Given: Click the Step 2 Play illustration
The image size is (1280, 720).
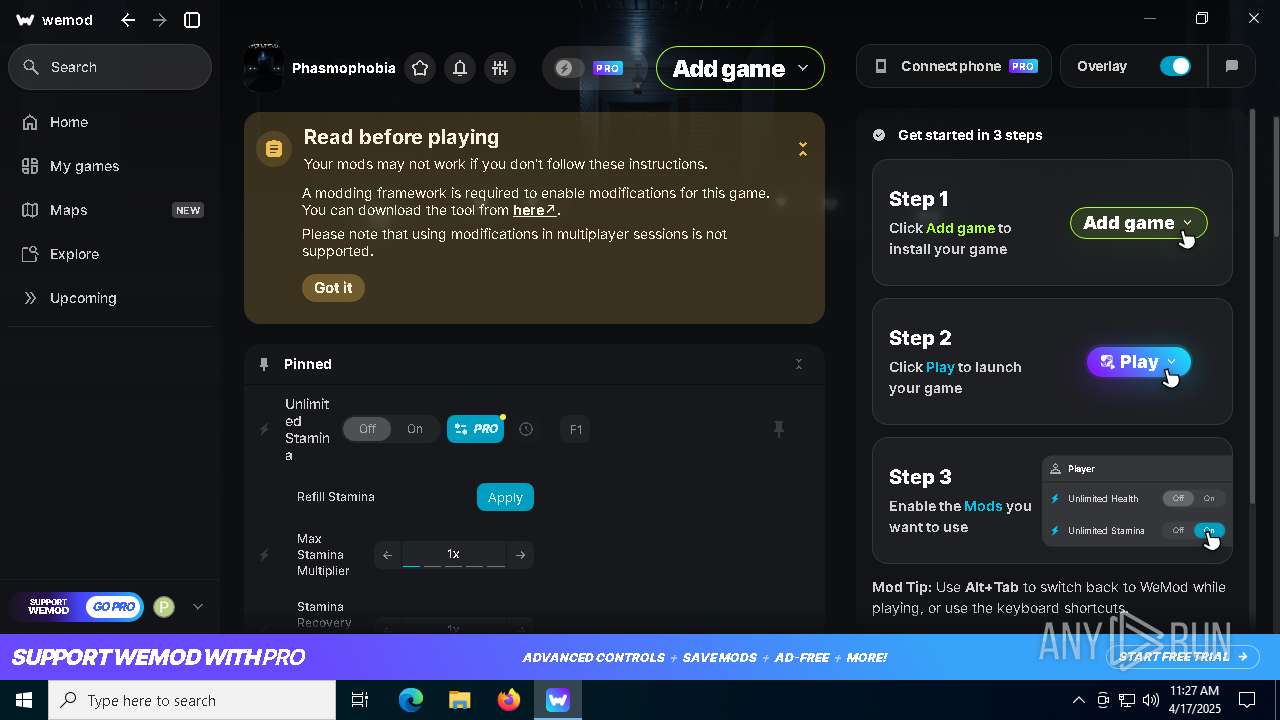Looking at the screenshot, I should pos(1139,362).
